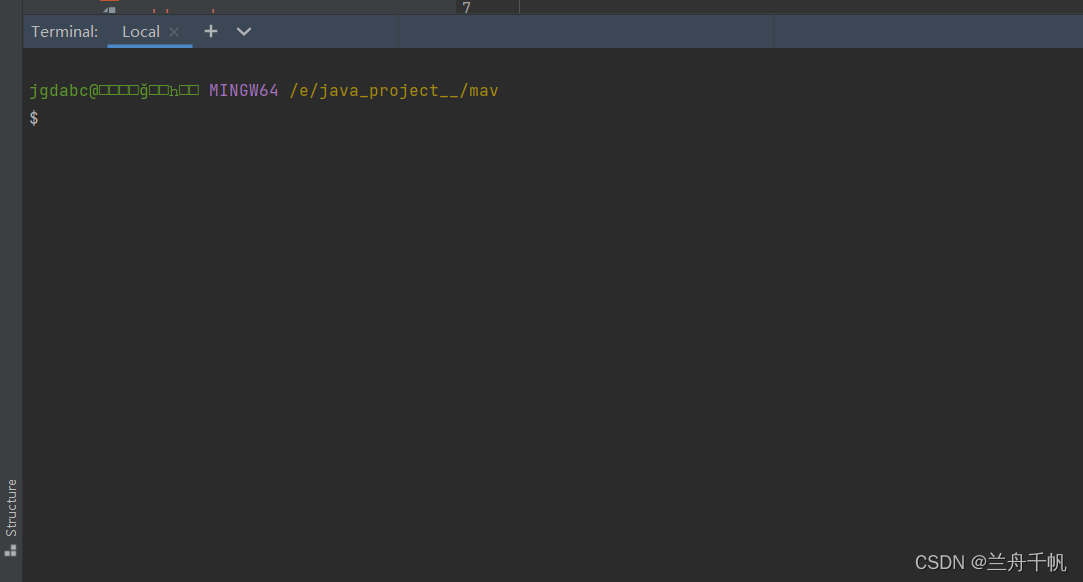
Task: Open the terminal sessions dropdown arrow
Action: [x=244, y=32]
